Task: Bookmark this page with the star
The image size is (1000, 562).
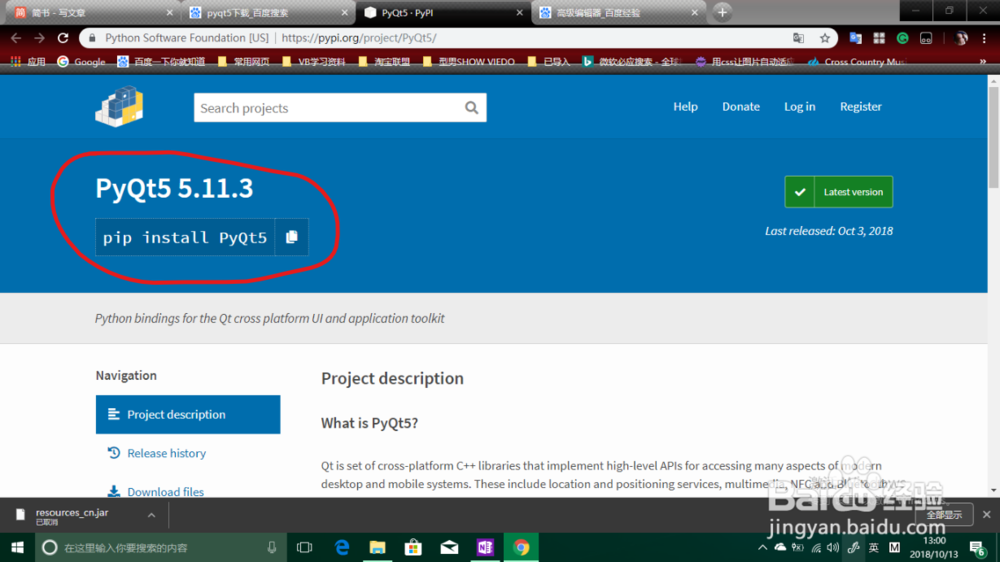Action: click(825, 38)
